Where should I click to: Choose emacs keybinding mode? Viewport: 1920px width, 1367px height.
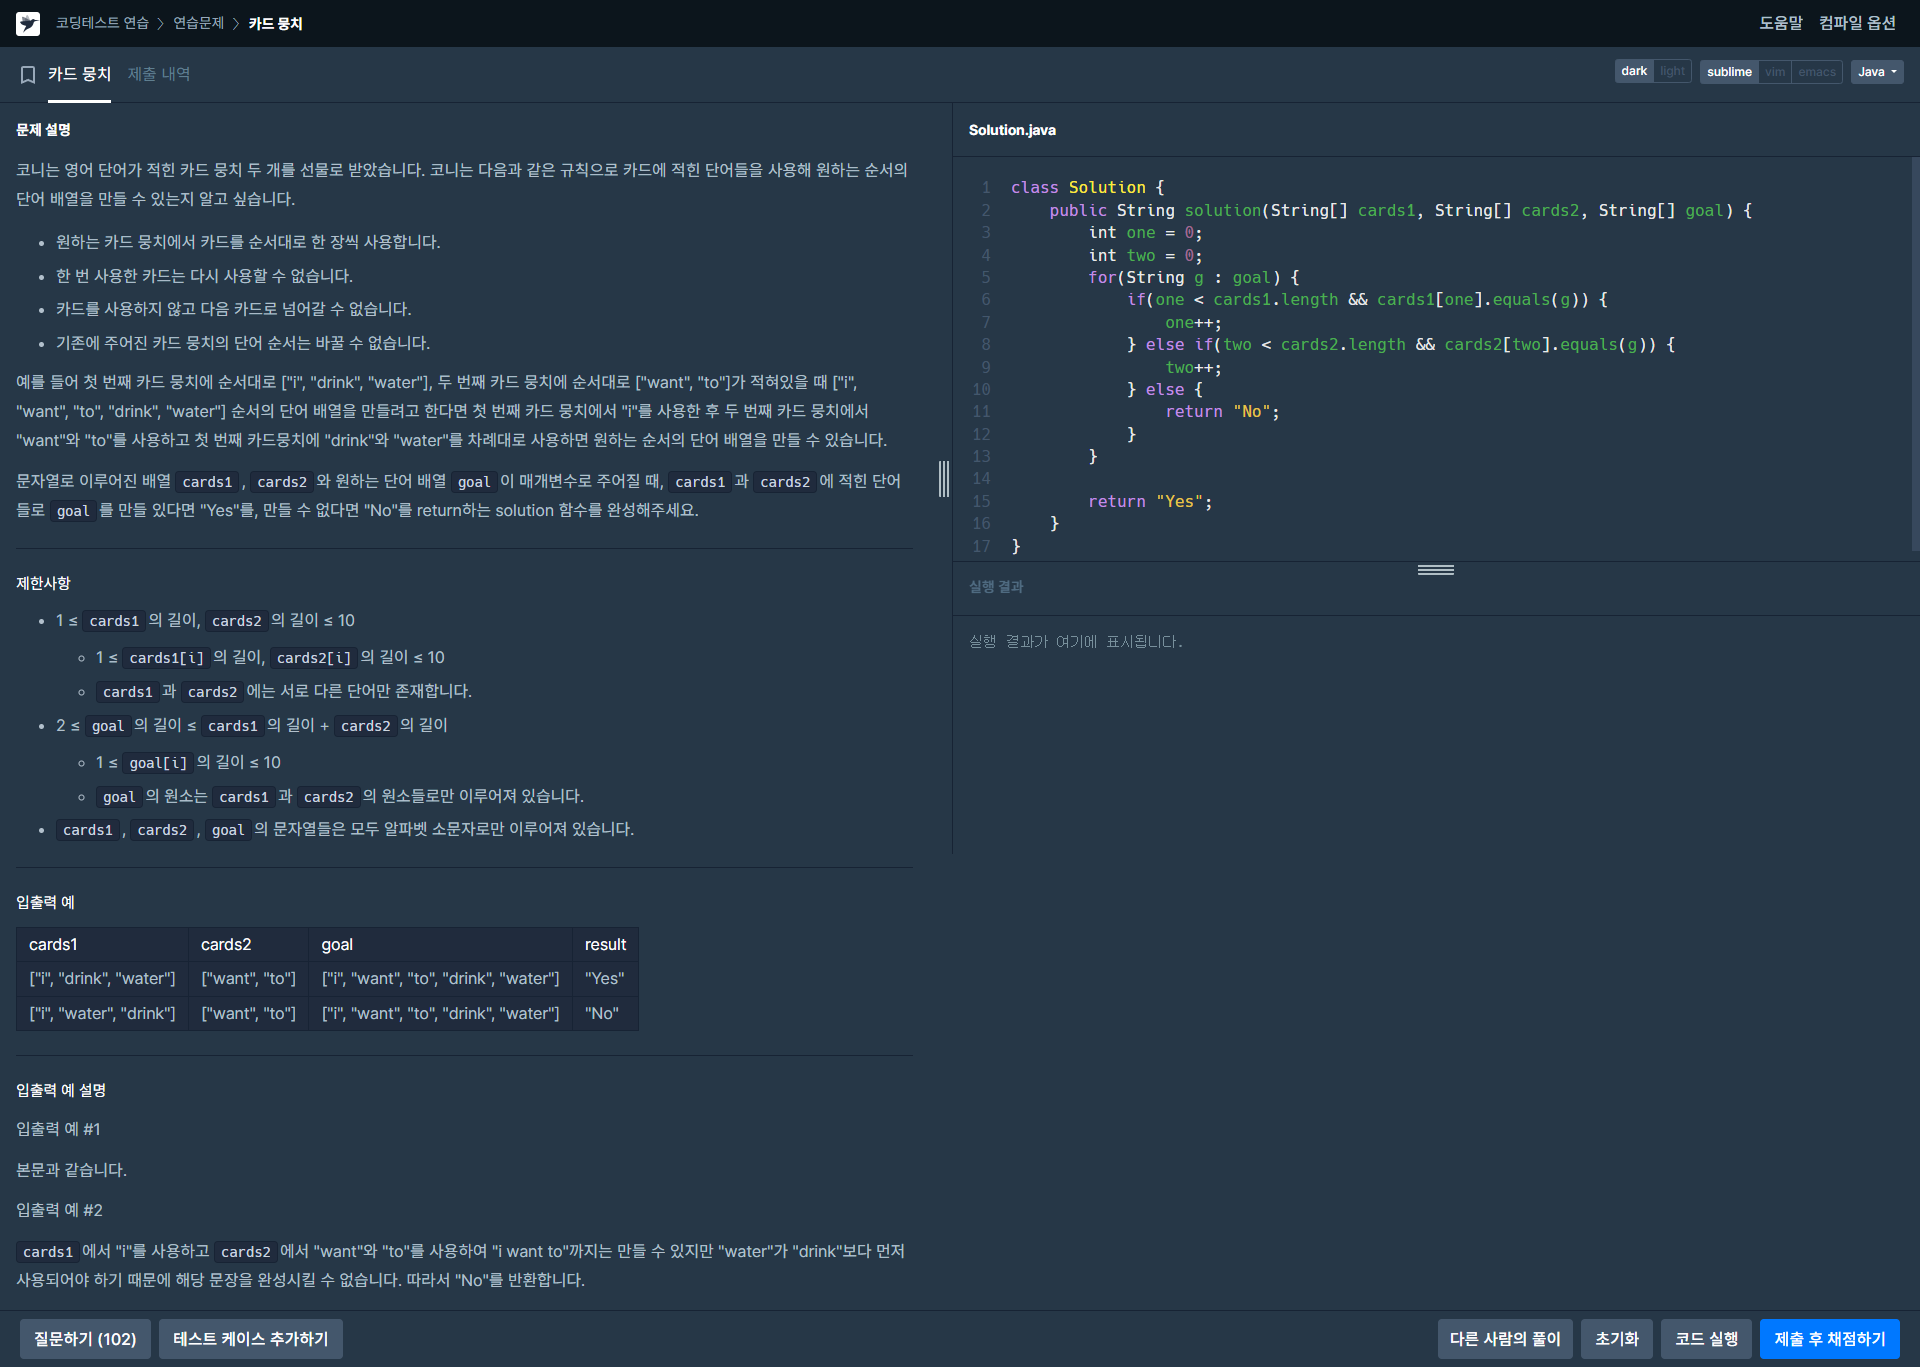point(1816,72)
